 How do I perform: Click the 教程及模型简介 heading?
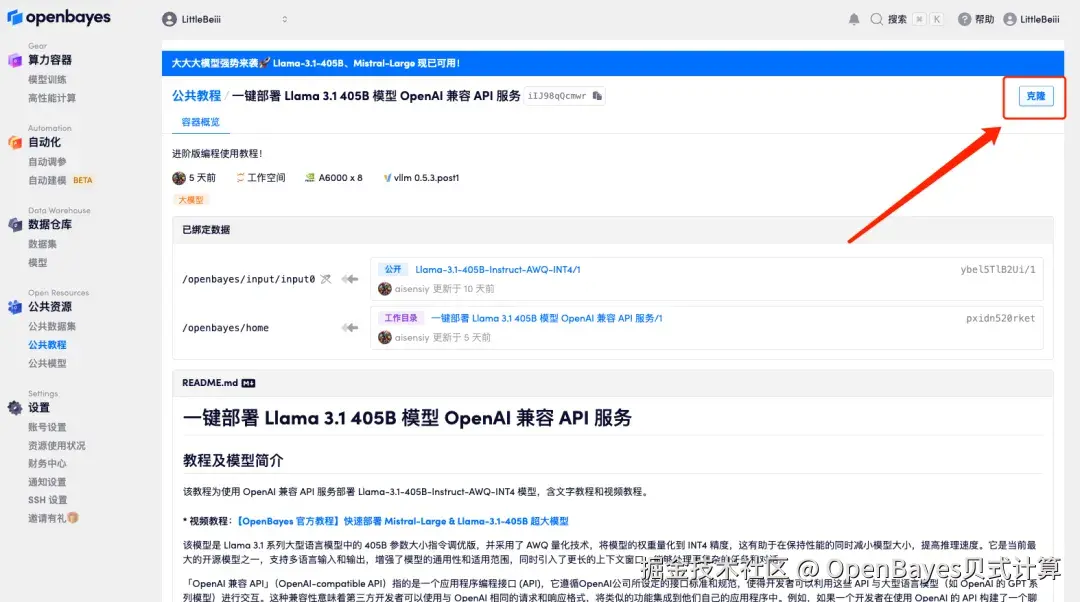click(233, 461)
